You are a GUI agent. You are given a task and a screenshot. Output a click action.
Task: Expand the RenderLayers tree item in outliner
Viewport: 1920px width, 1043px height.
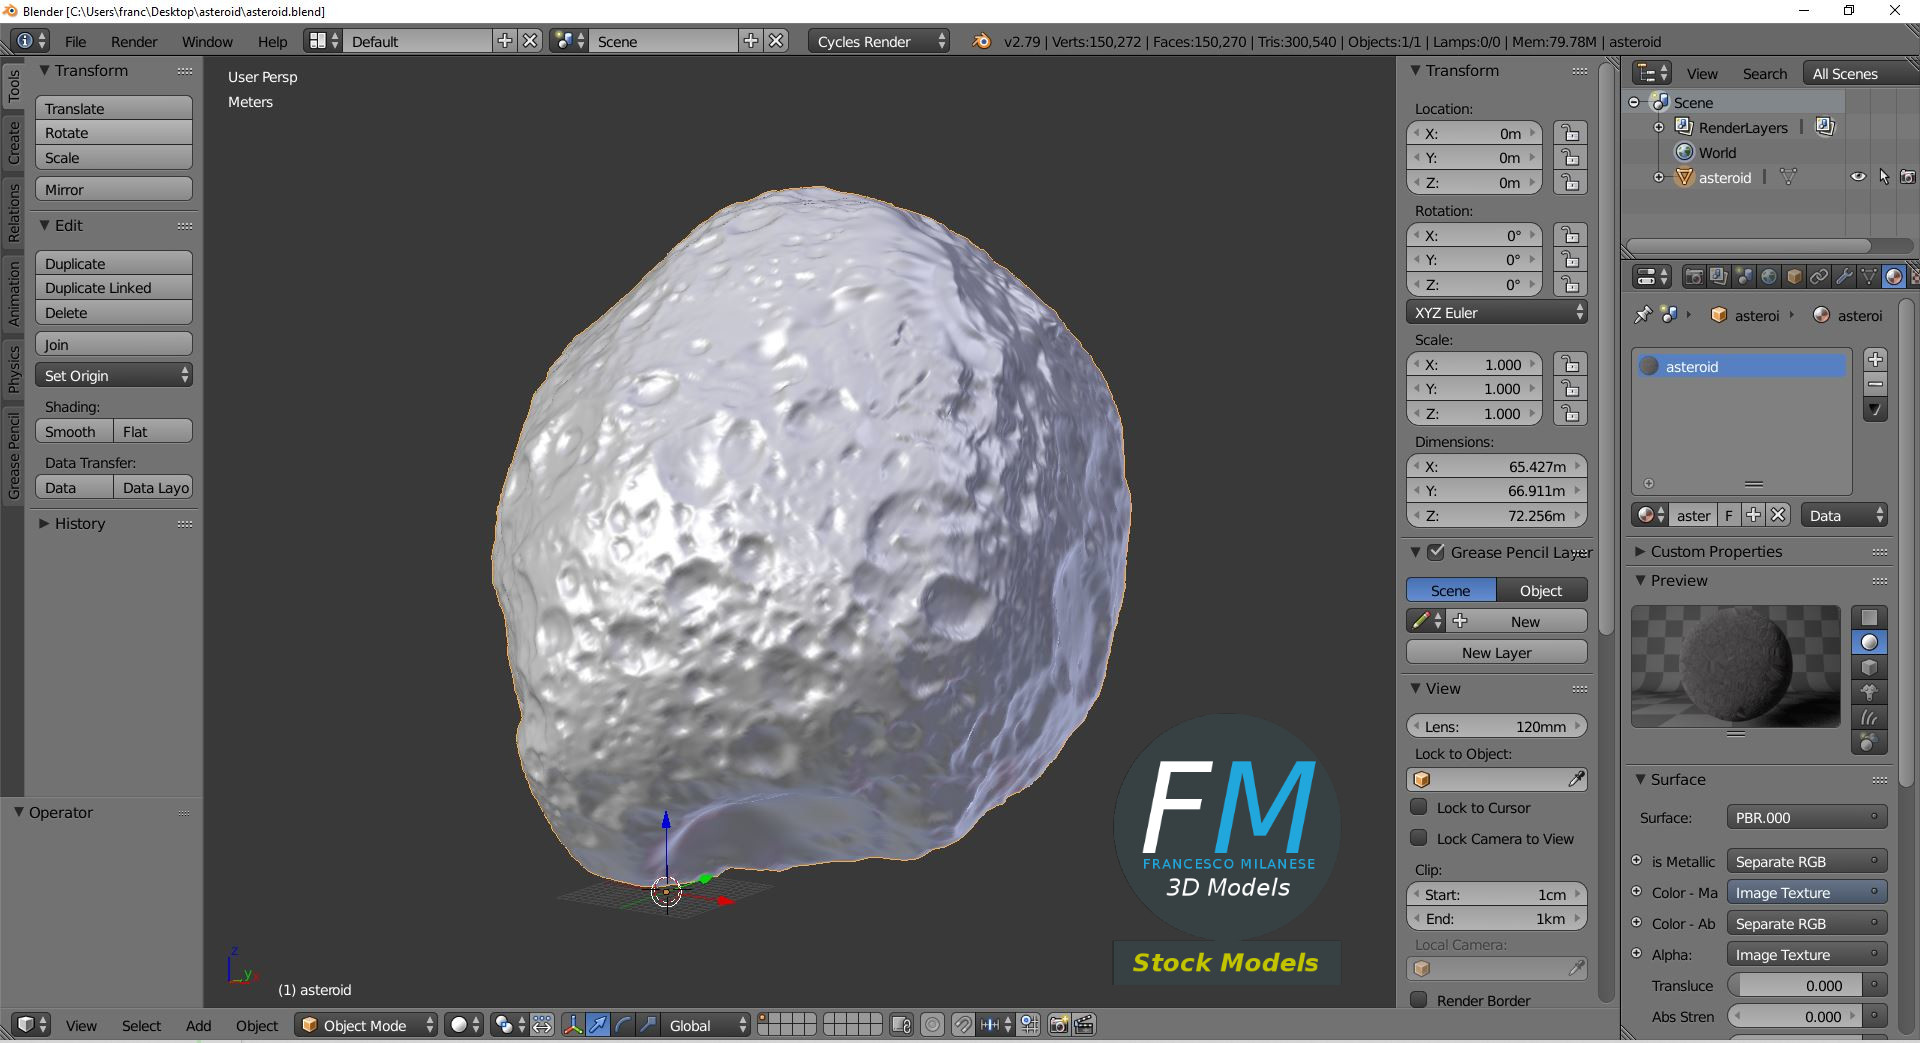coord(1659,127)
